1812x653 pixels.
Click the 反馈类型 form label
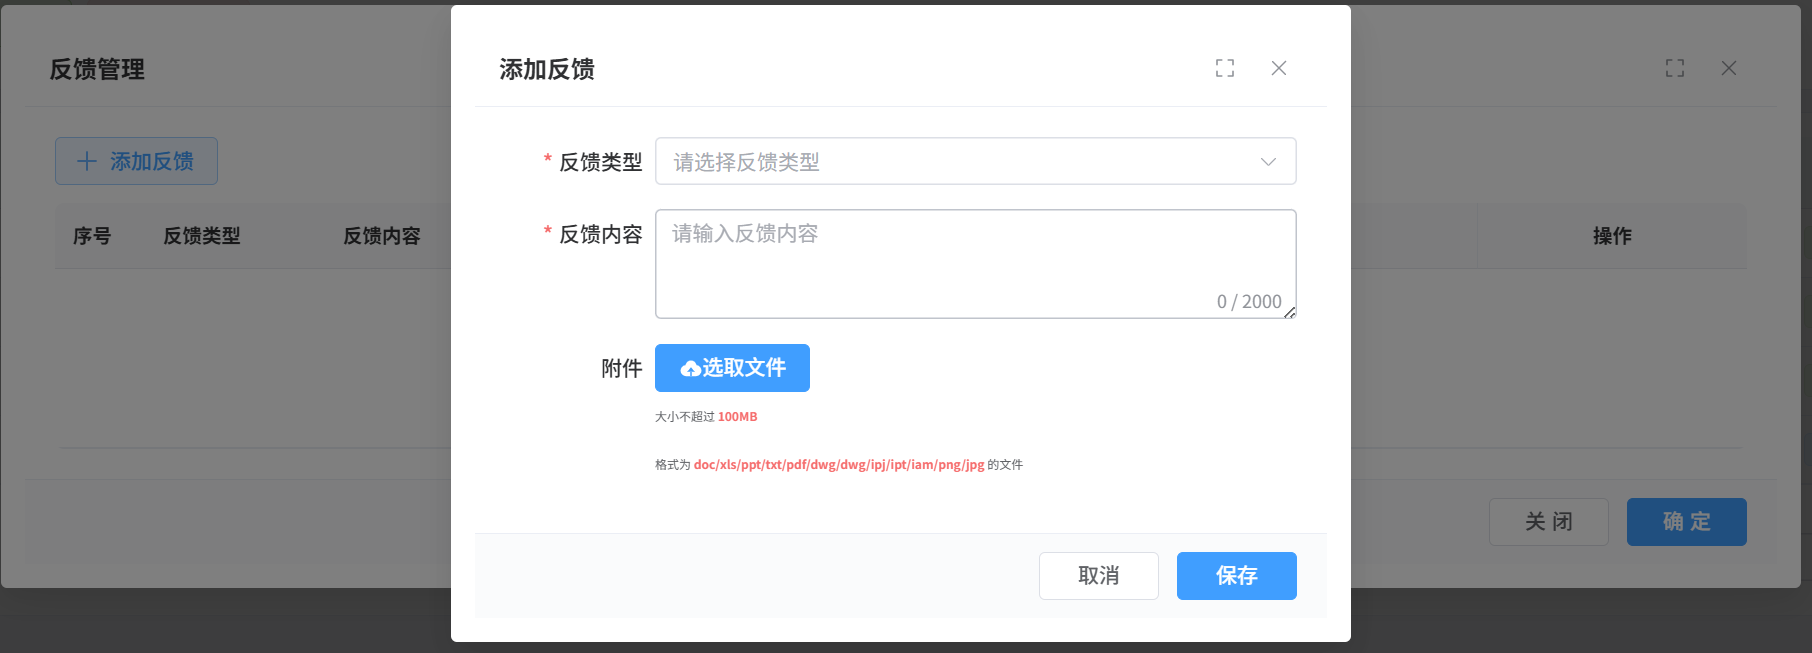[x=600, y=162]
